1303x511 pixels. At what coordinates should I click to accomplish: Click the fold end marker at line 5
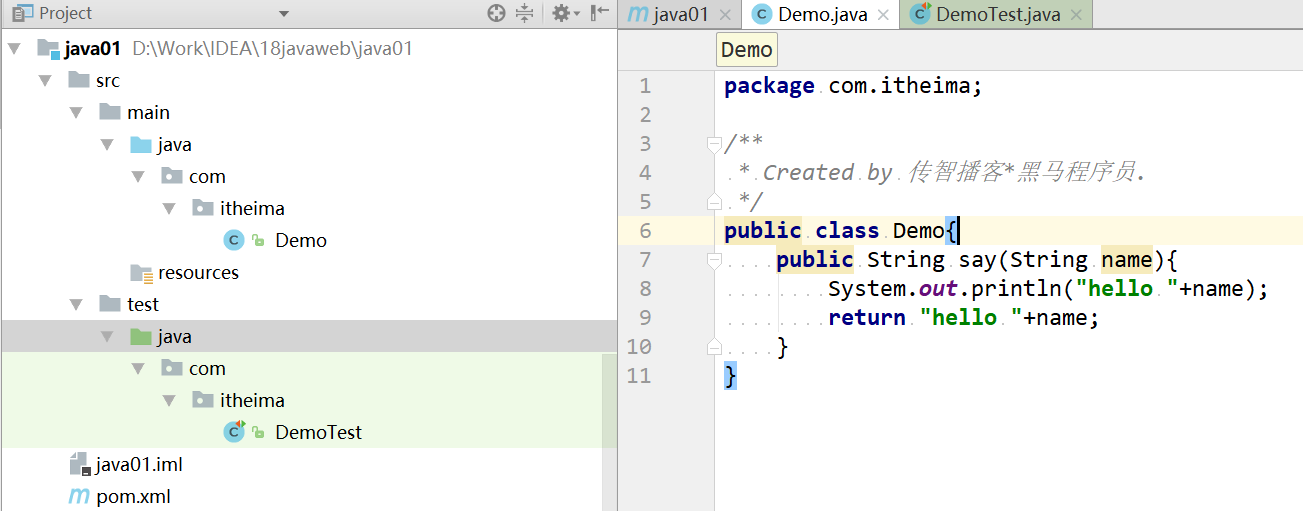[713, 202]
